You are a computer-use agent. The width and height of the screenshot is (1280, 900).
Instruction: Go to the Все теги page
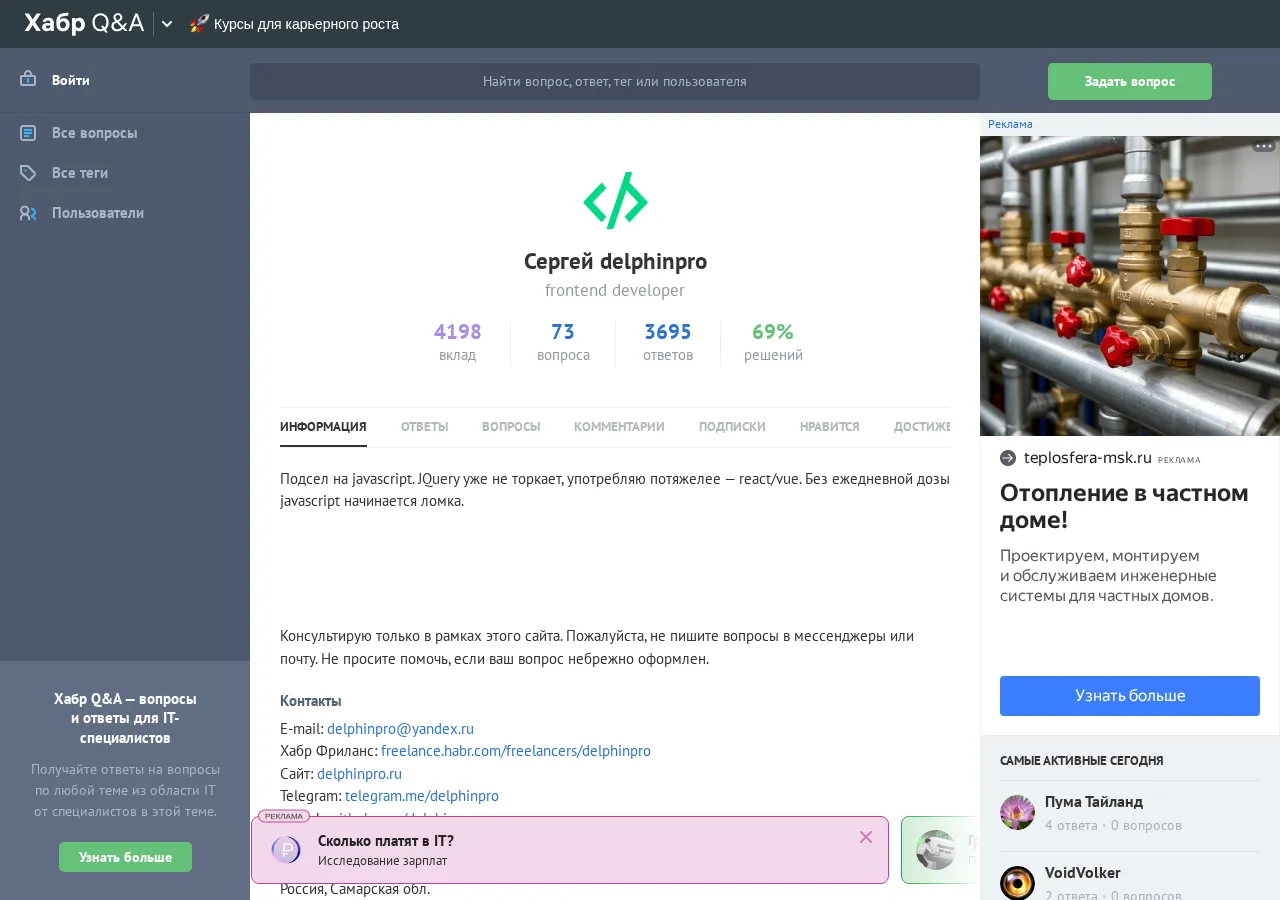coord(80,173)
